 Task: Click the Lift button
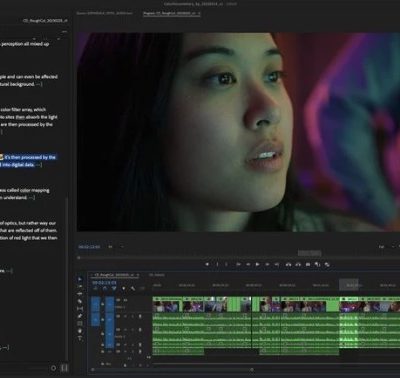pyautogui.click(x=288, y=264)
